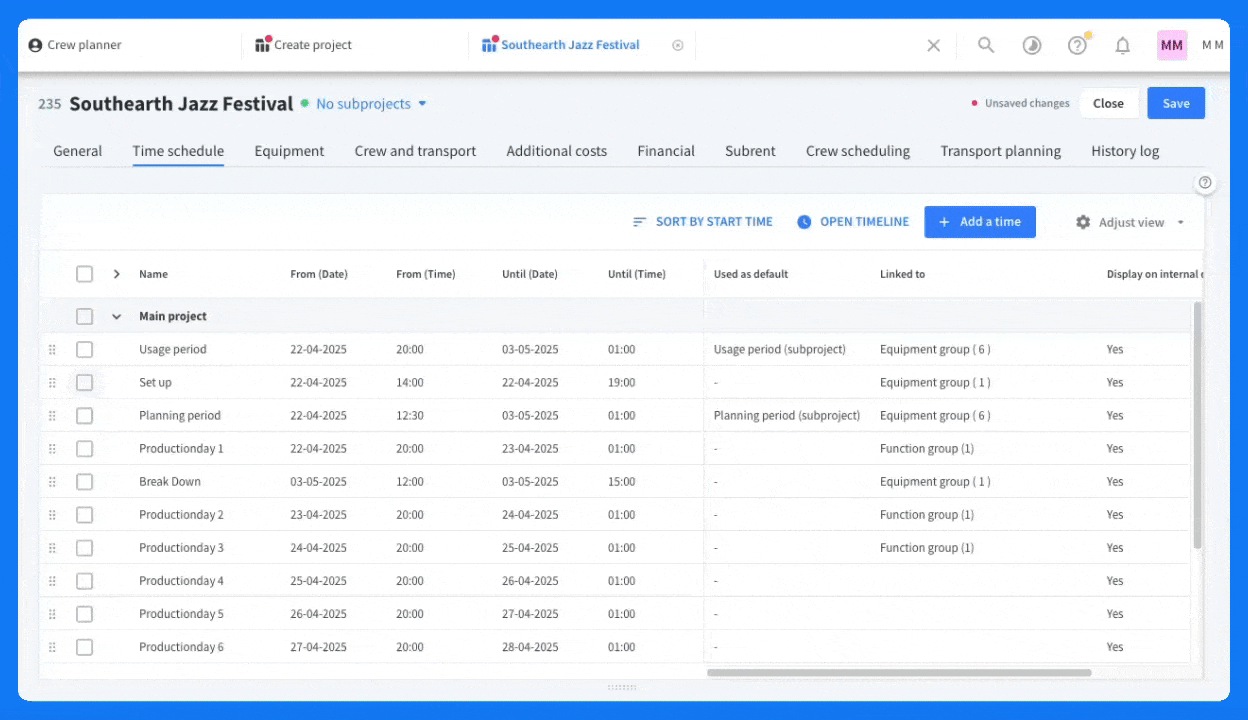Click the notifications bell icon
The height and width of the screenshot is (720, 1248).
click(x=1123, y=45)
